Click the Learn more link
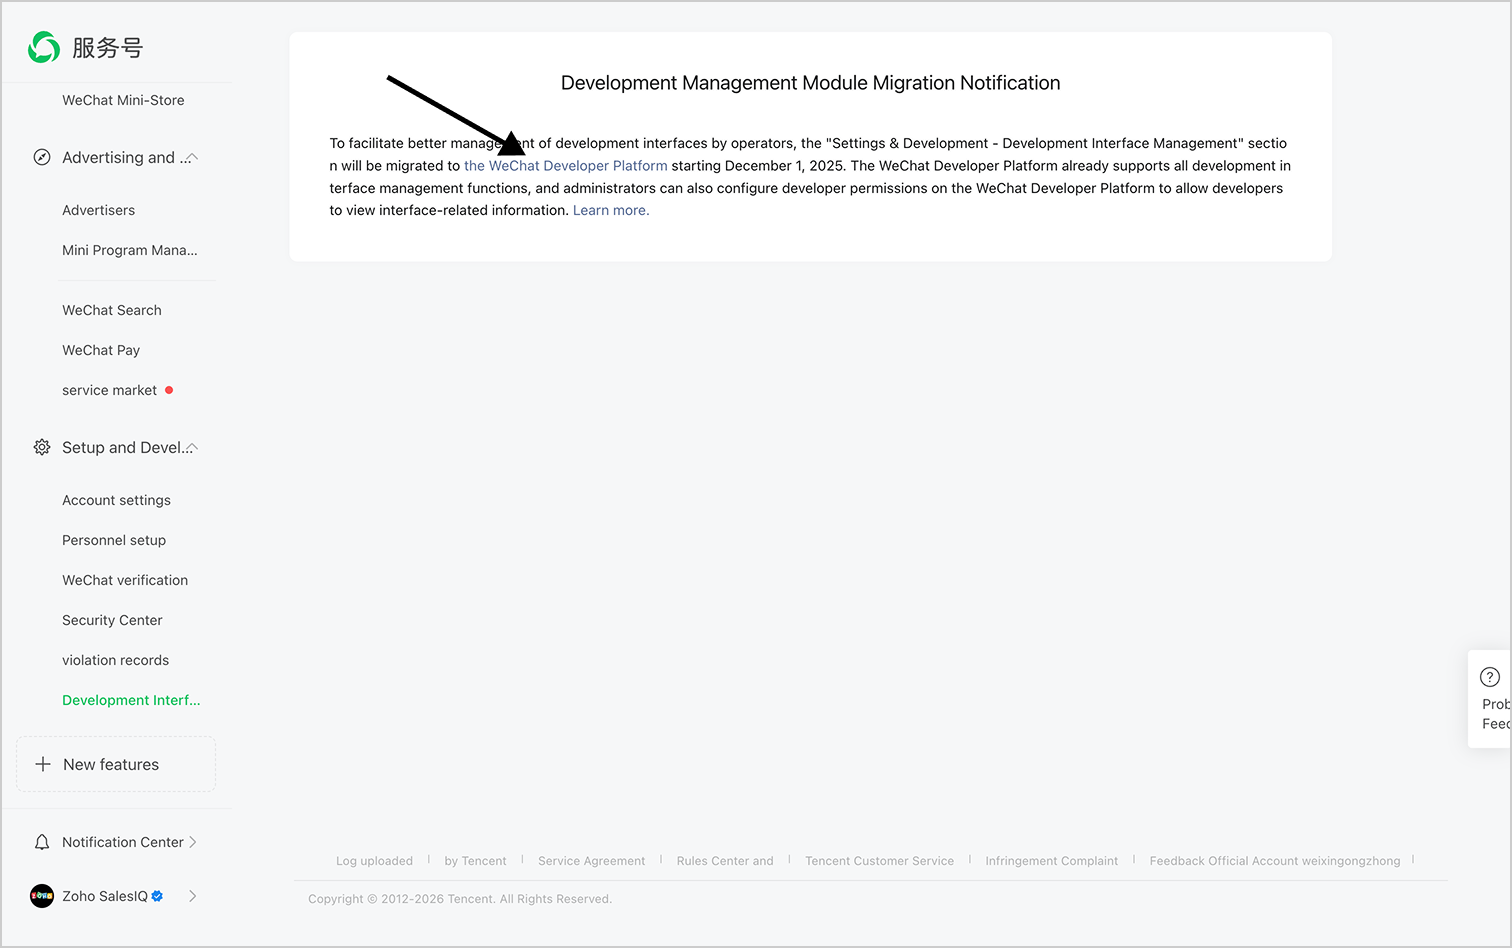The height and width of the screenshot is (948, 1512). [x=611, y=210]
